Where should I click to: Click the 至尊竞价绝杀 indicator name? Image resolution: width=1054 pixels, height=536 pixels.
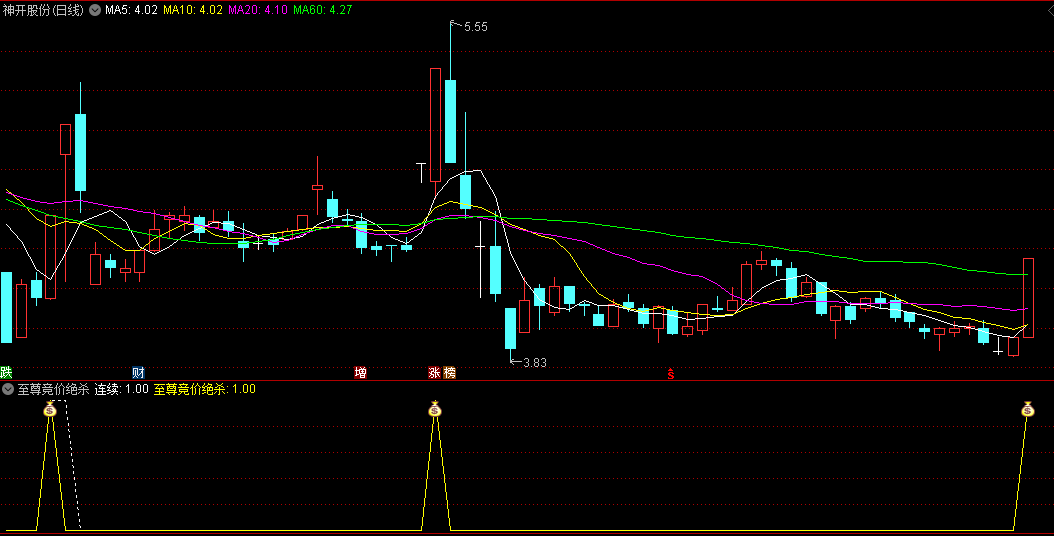[53, 389]
